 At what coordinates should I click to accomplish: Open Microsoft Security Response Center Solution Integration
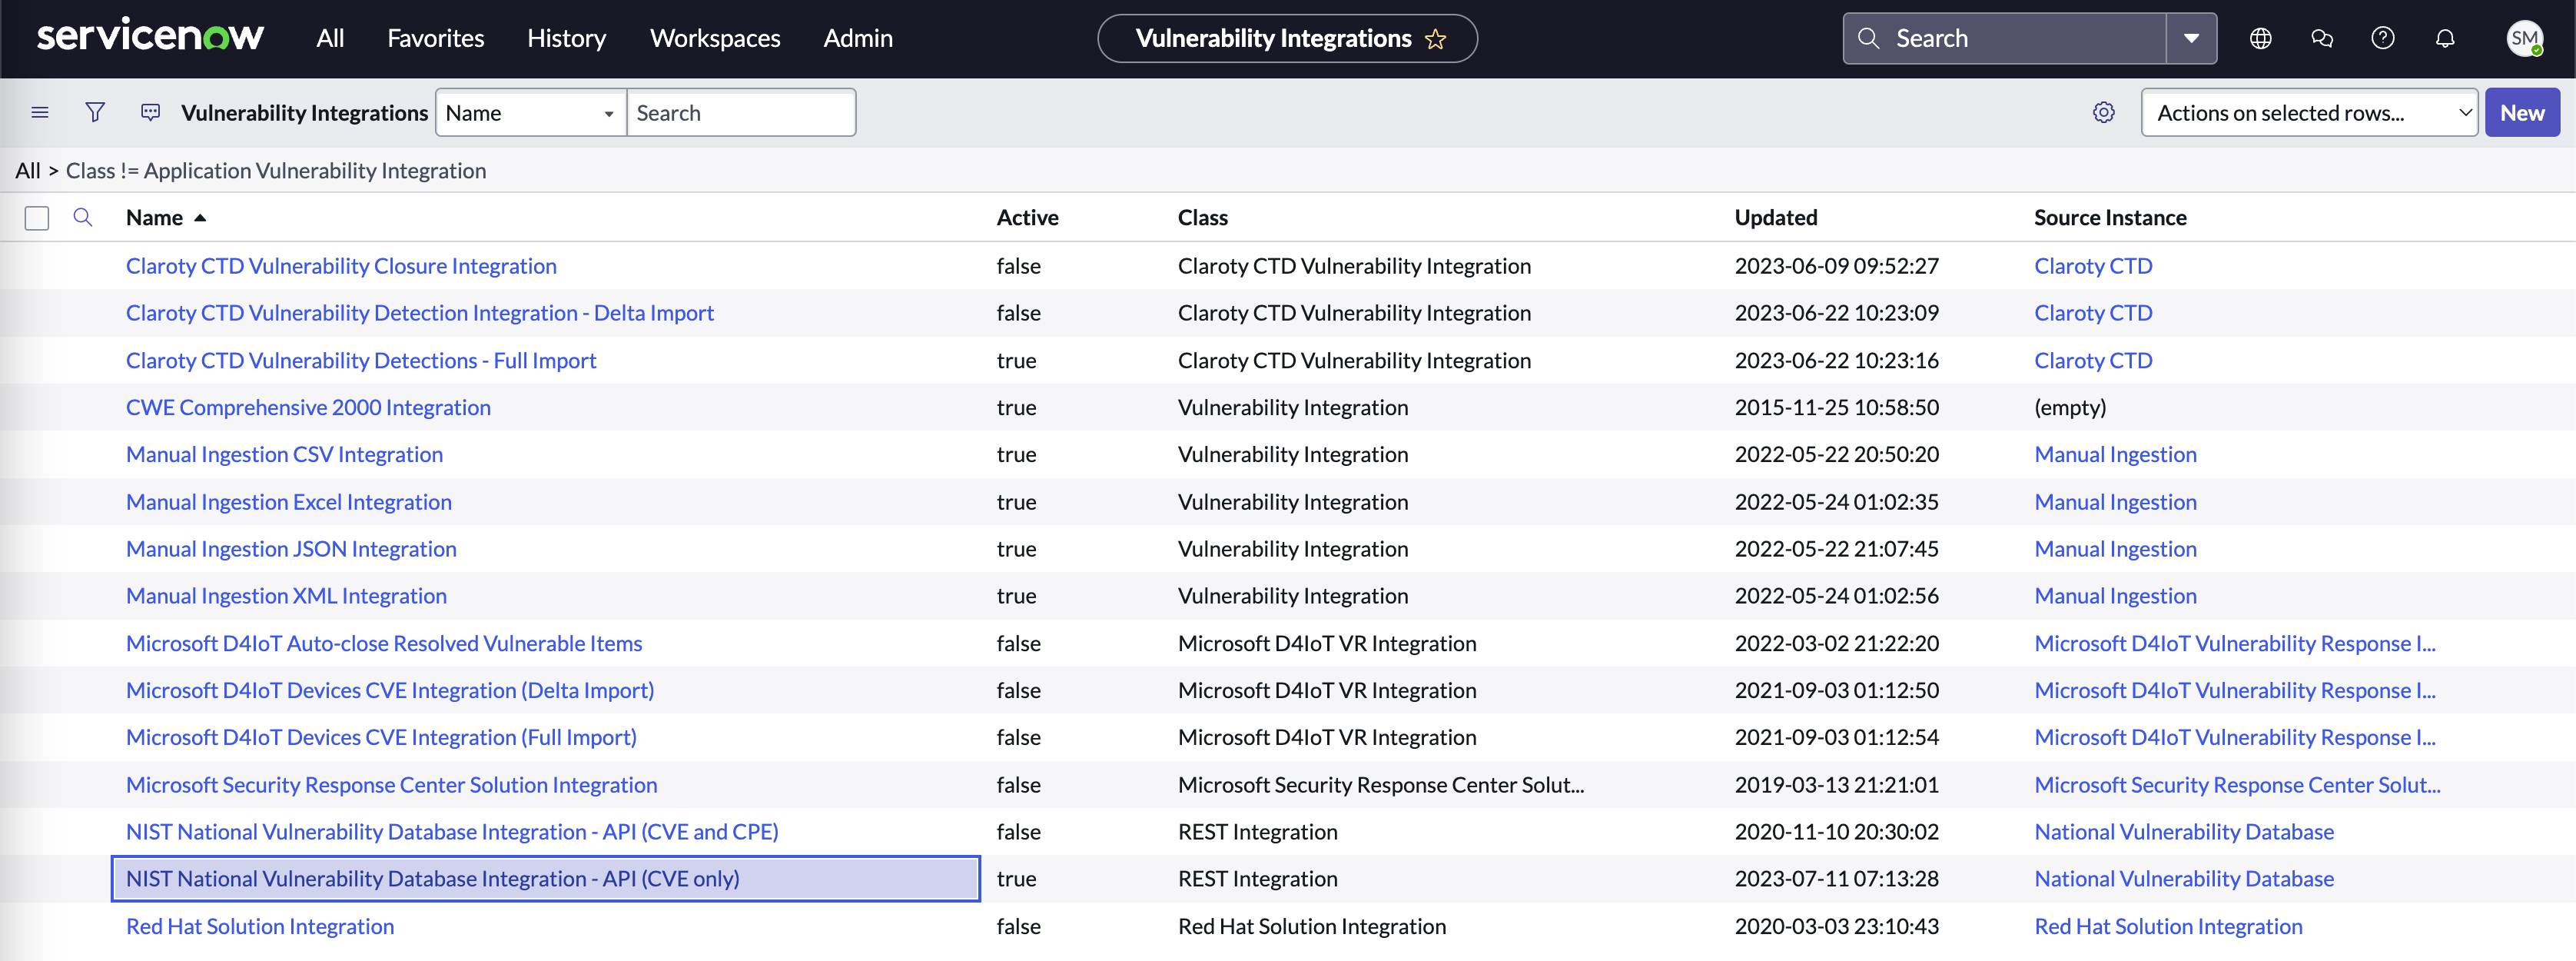pyautogui.click(x=392, y=784)
